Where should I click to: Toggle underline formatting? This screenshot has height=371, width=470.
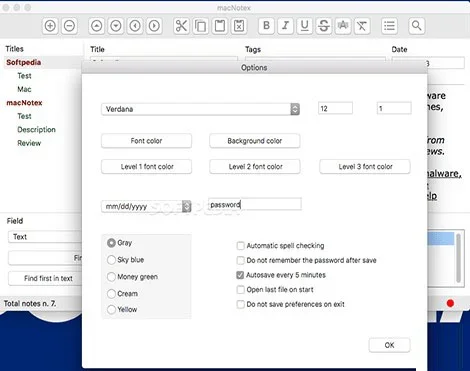pyautogui.click(x=304, y=26)
